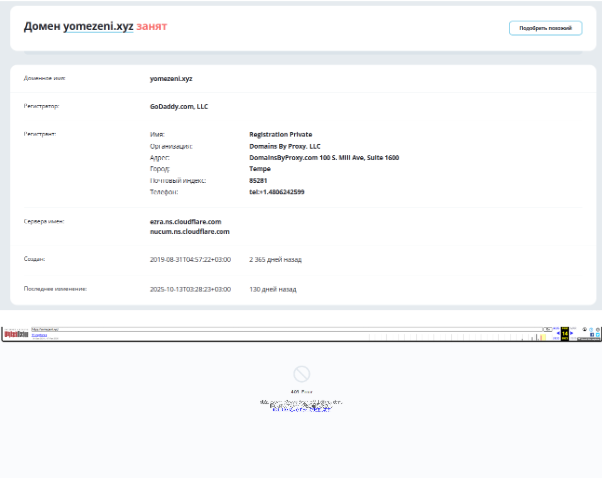Image resolution: width=606 pixels, height=478 pixels.
Task: Click the 'Подобрать похожий' button
Action: coord(545,28)
